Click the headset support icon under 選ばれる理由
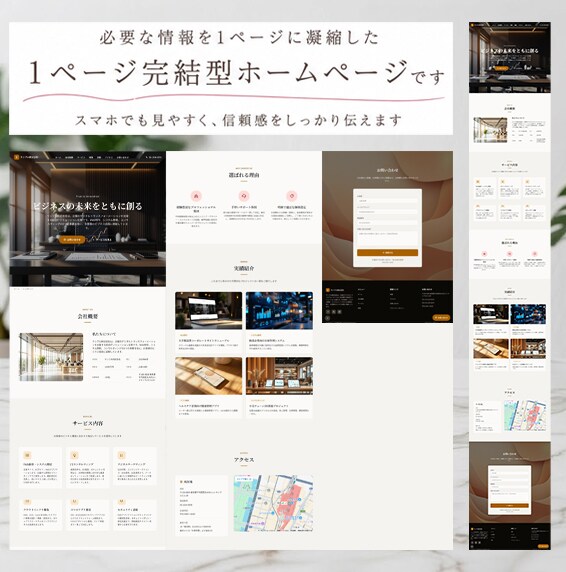Image resolution: width=566 pixels, height=572 pixels. point(244,196)
